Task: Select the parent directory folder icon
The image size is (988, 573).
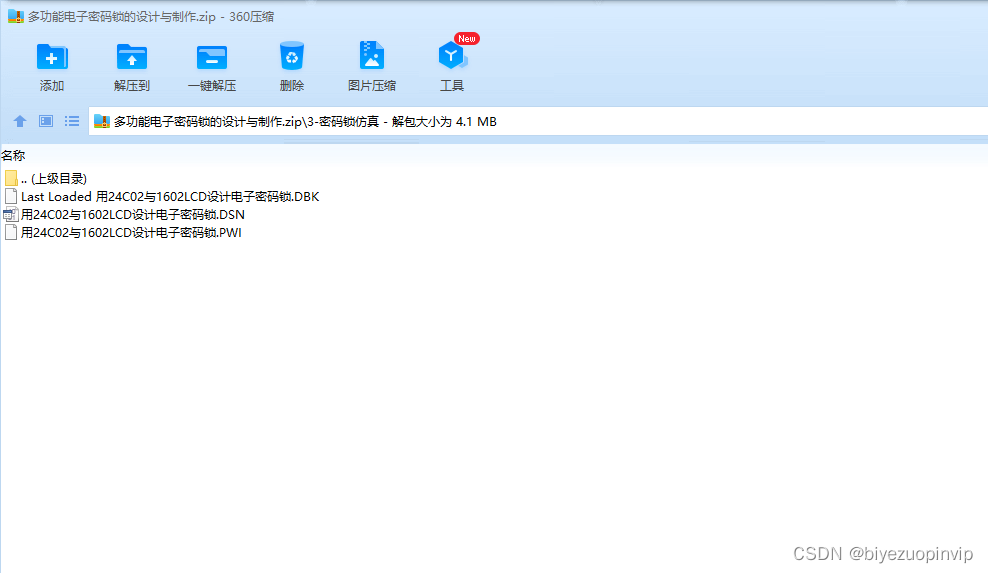Action: (x=11, y=178)
